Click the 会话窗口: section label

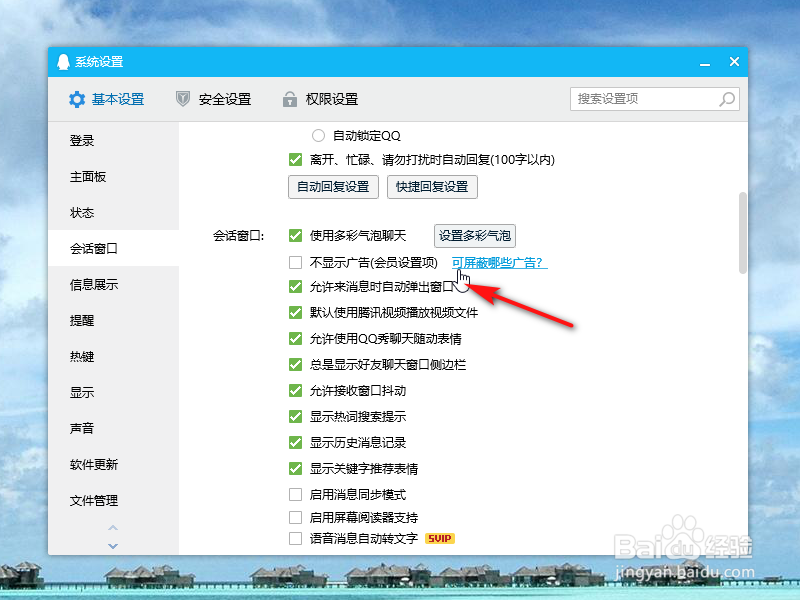click(x=239, y=236)
